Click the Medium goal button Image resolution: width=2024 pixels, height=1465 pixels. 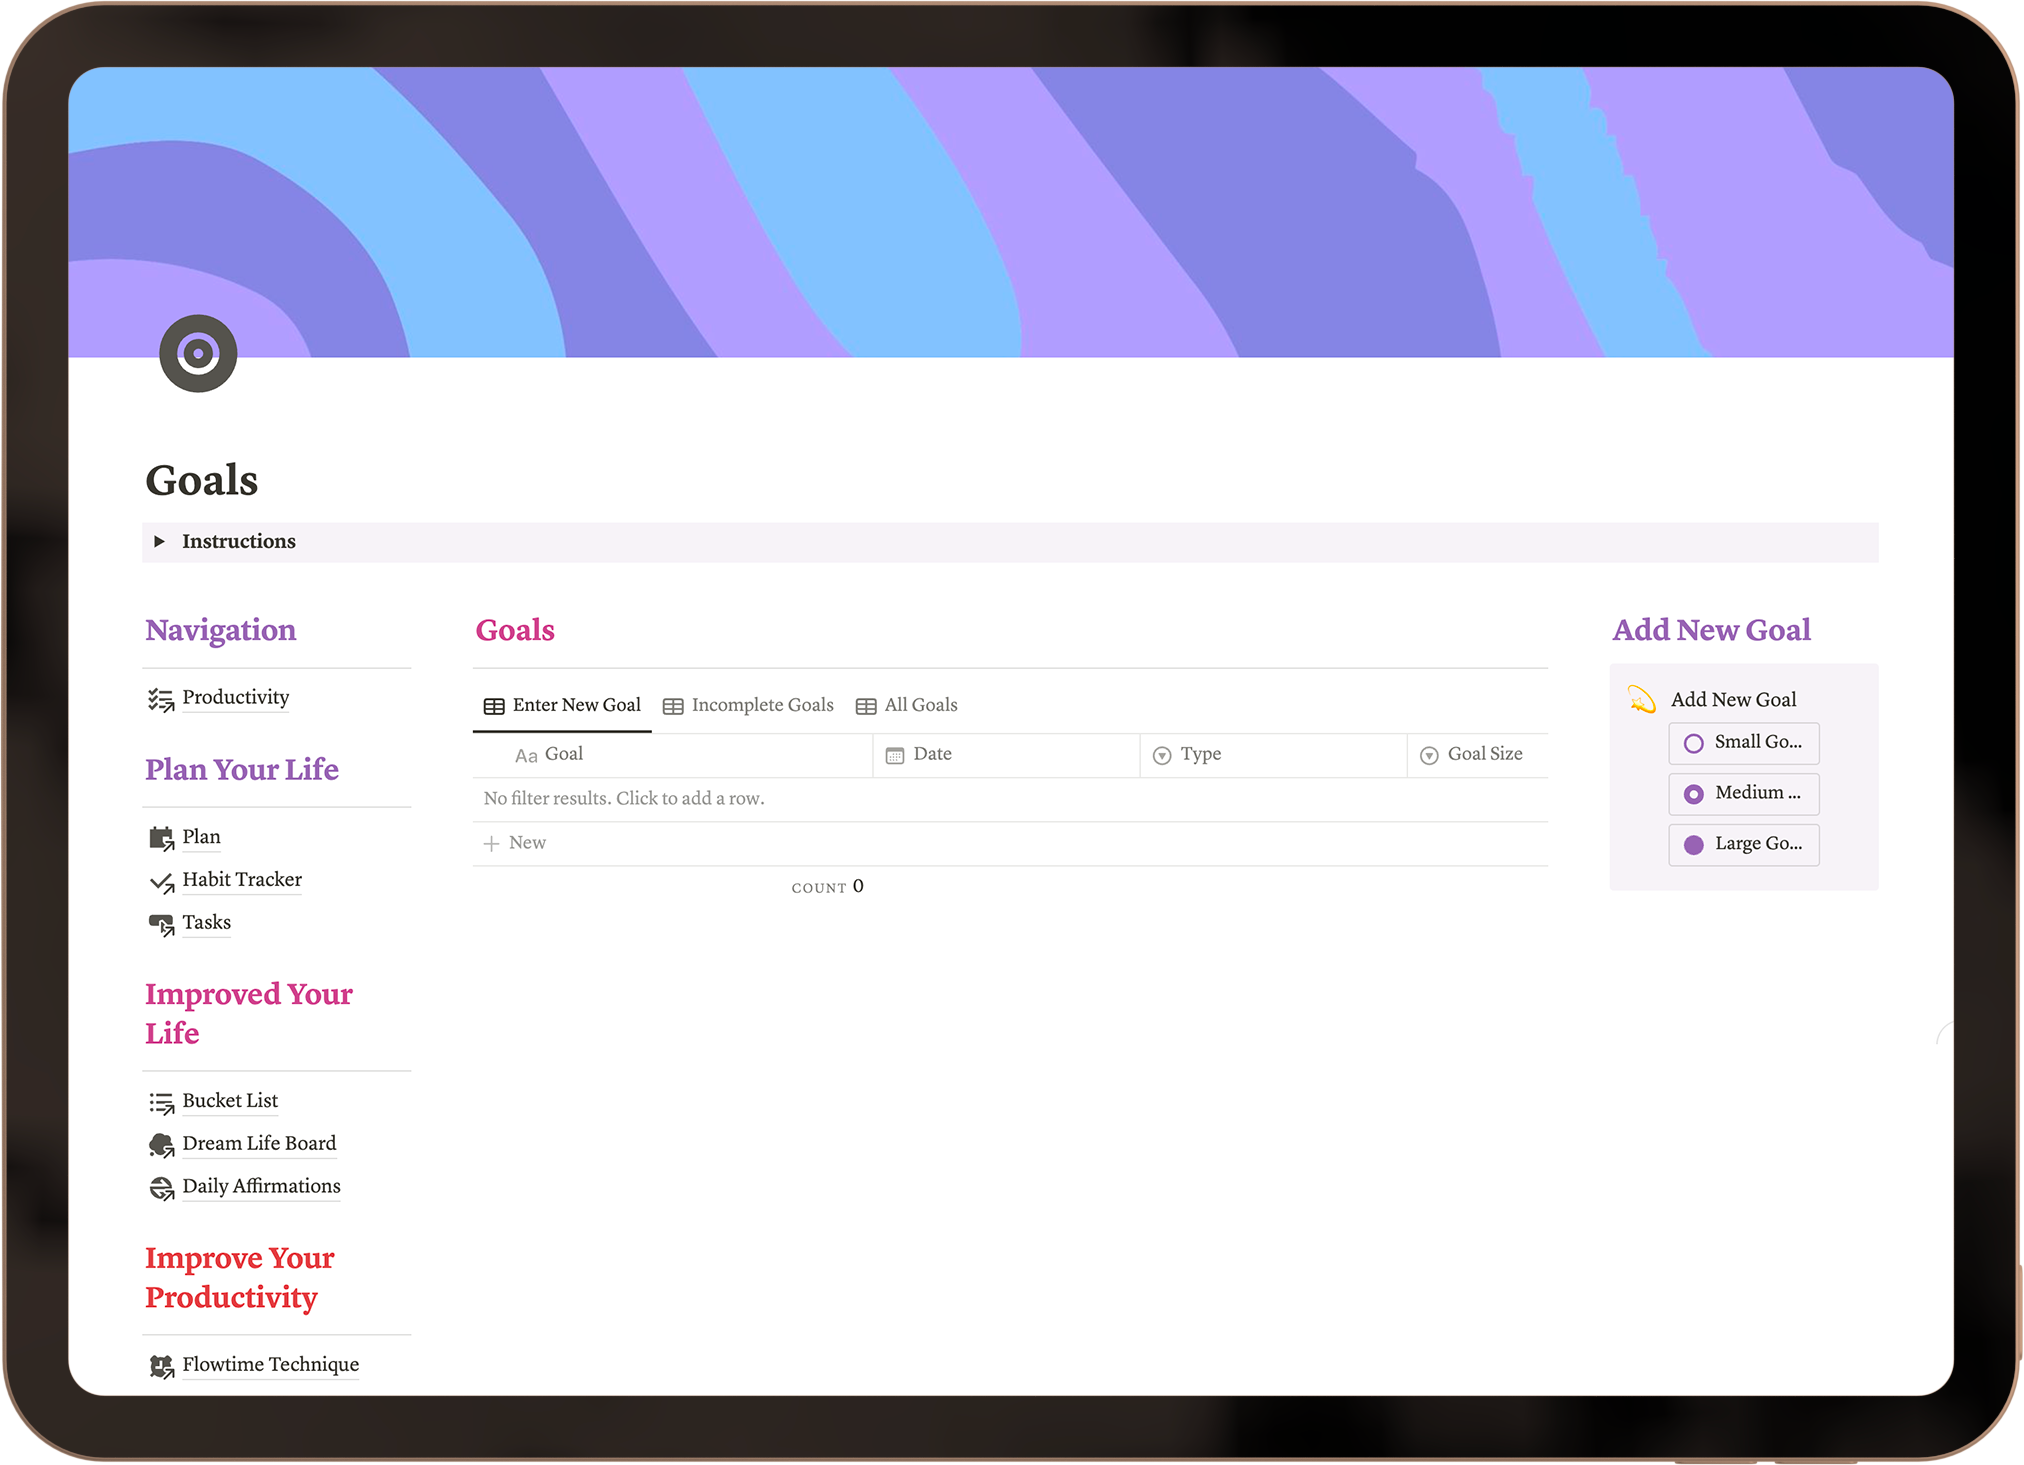tap(1743, 794)
